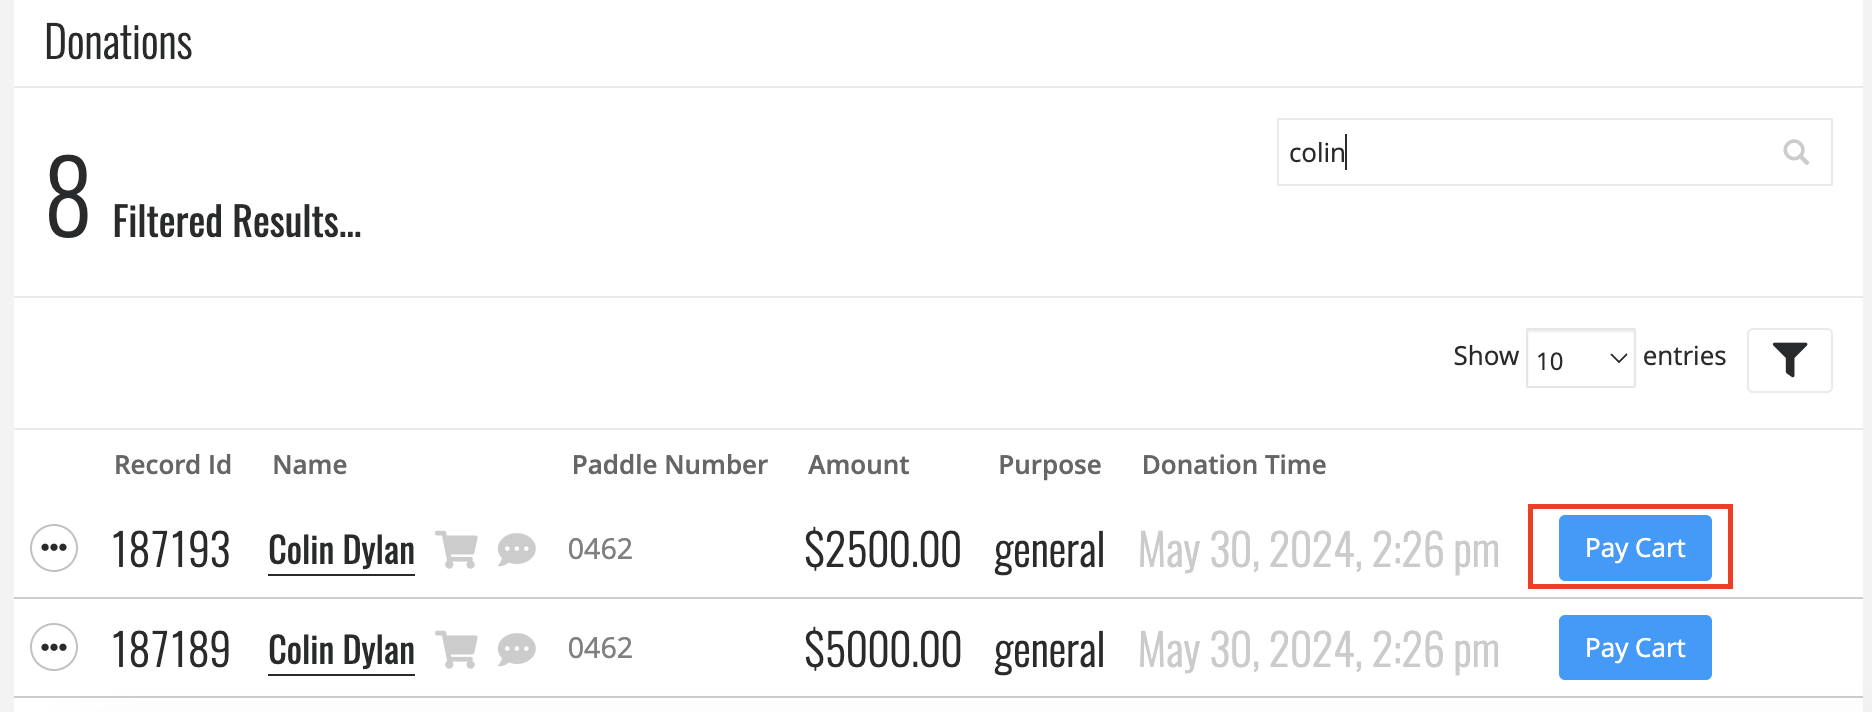Click the search magnifier icon
Screen dimensions: 1872x712
1796,152
